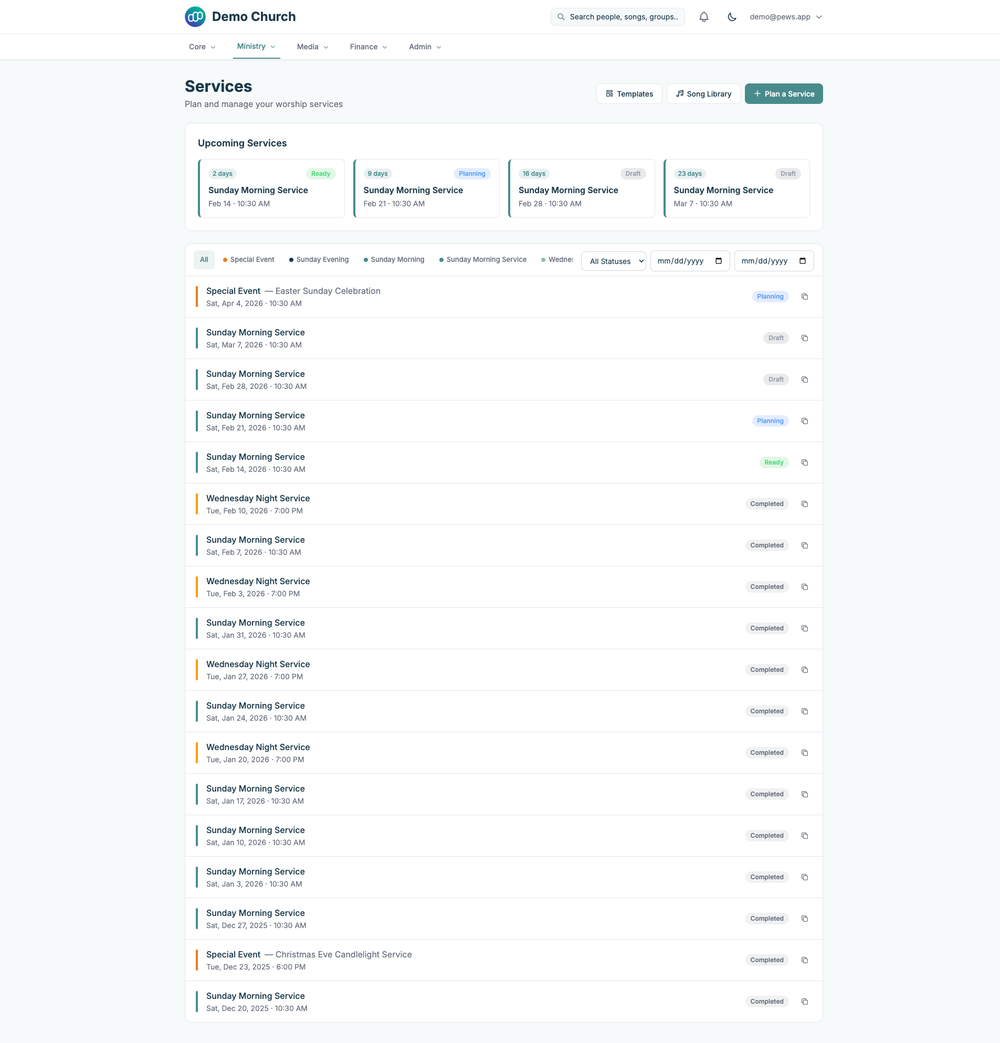This screenshot has height=1043, width=1000.
Task: Duplicate the Feb 28, 2026 Sunday service
Action: pyautogui.click(x=804, y=380)
